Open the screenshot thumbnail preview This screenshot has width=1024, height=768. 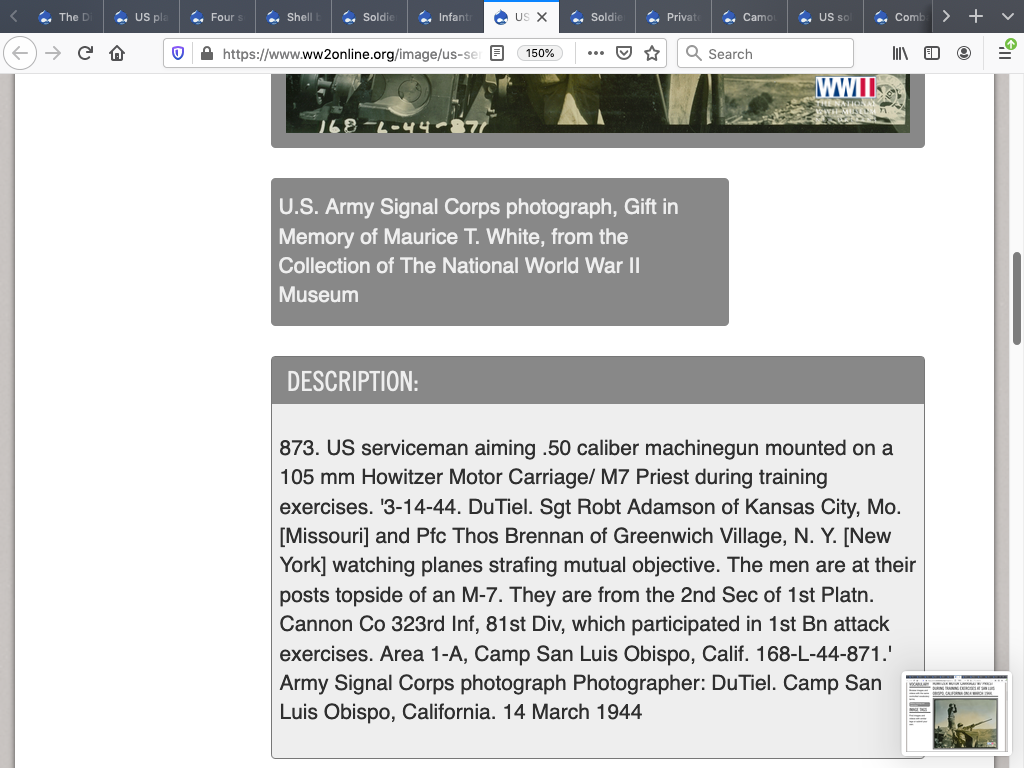click(x=957, y=713)
